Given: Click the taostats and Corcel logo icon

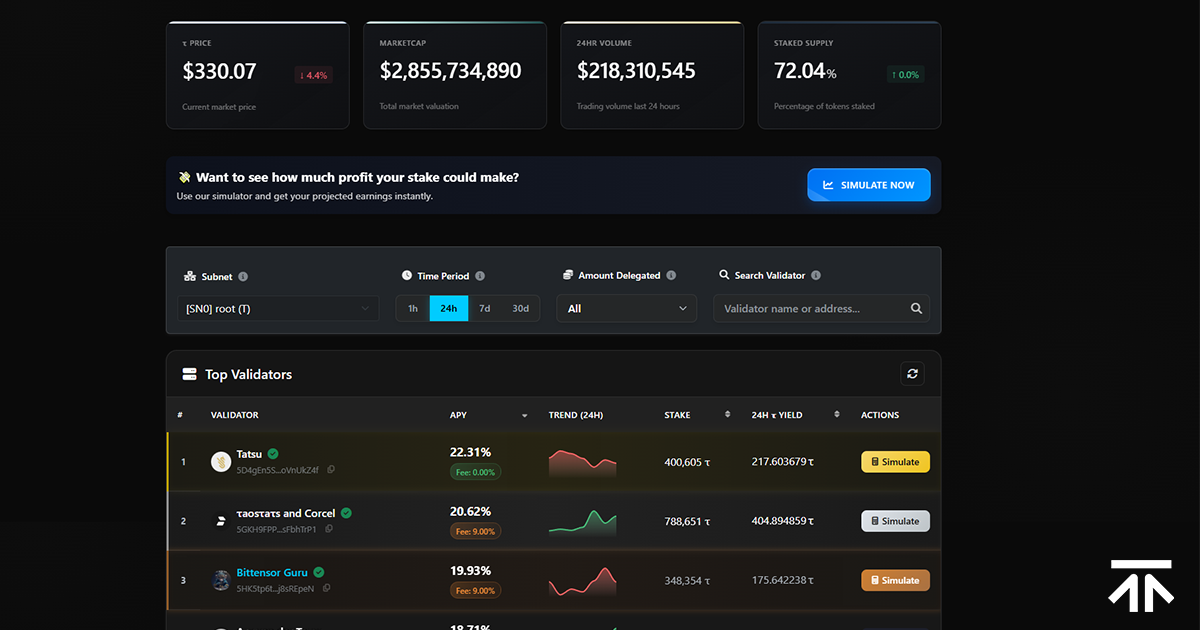Looking at the screenshot, I should [221, 521].
